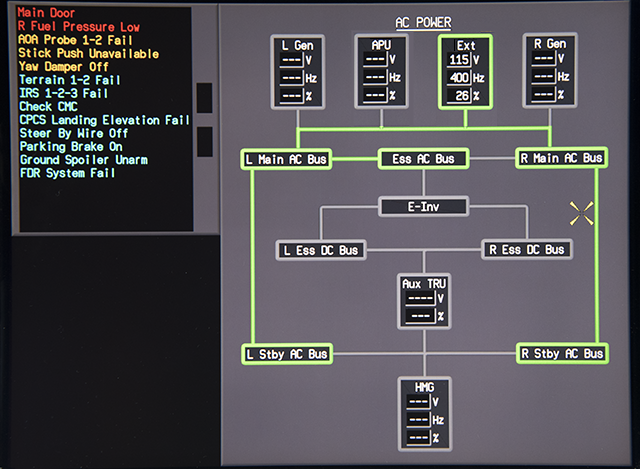Click the yellow cross cursor marker

coord(582,213)
